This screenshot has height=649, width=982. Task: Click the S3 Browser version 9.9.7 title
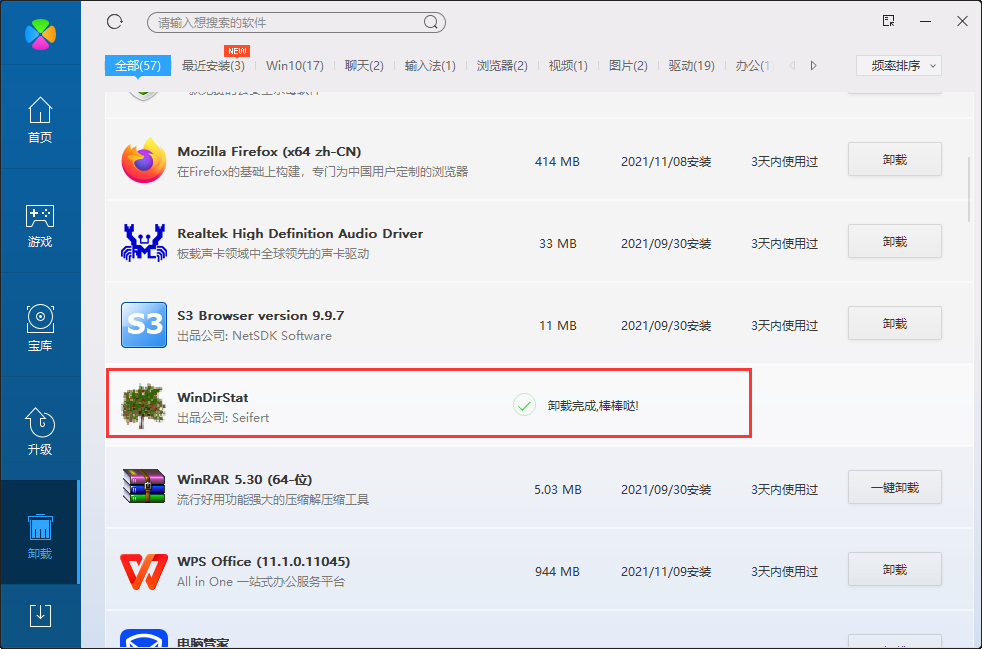coord(261,316)
